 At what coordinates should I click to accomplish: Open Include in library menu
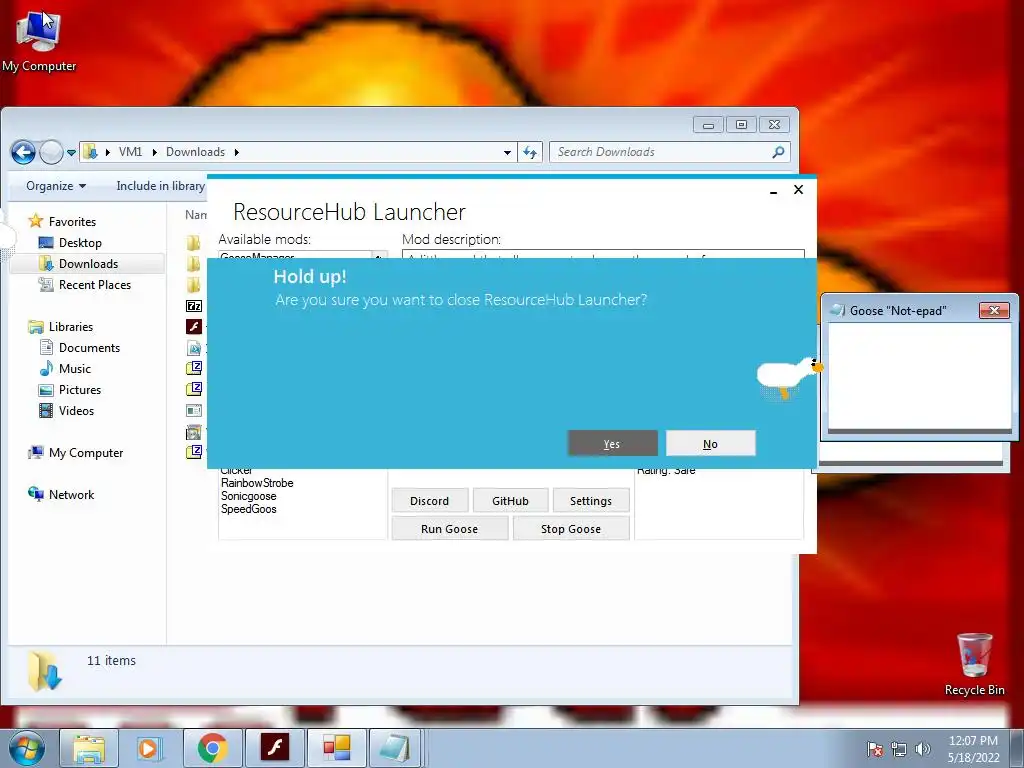tap(161, 186)
